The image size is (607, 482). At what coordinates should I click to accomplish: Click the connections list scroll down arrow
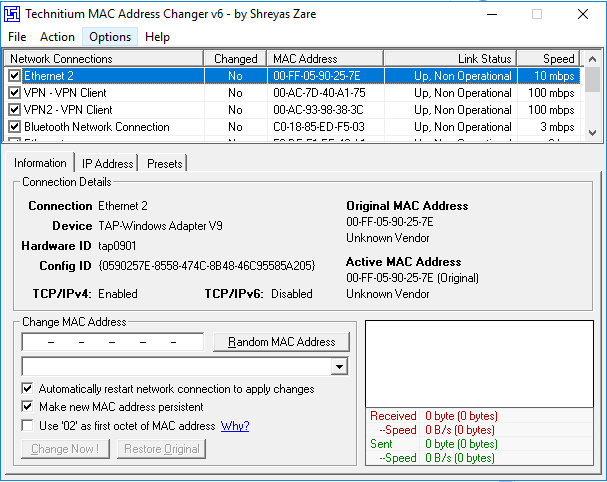592,132
